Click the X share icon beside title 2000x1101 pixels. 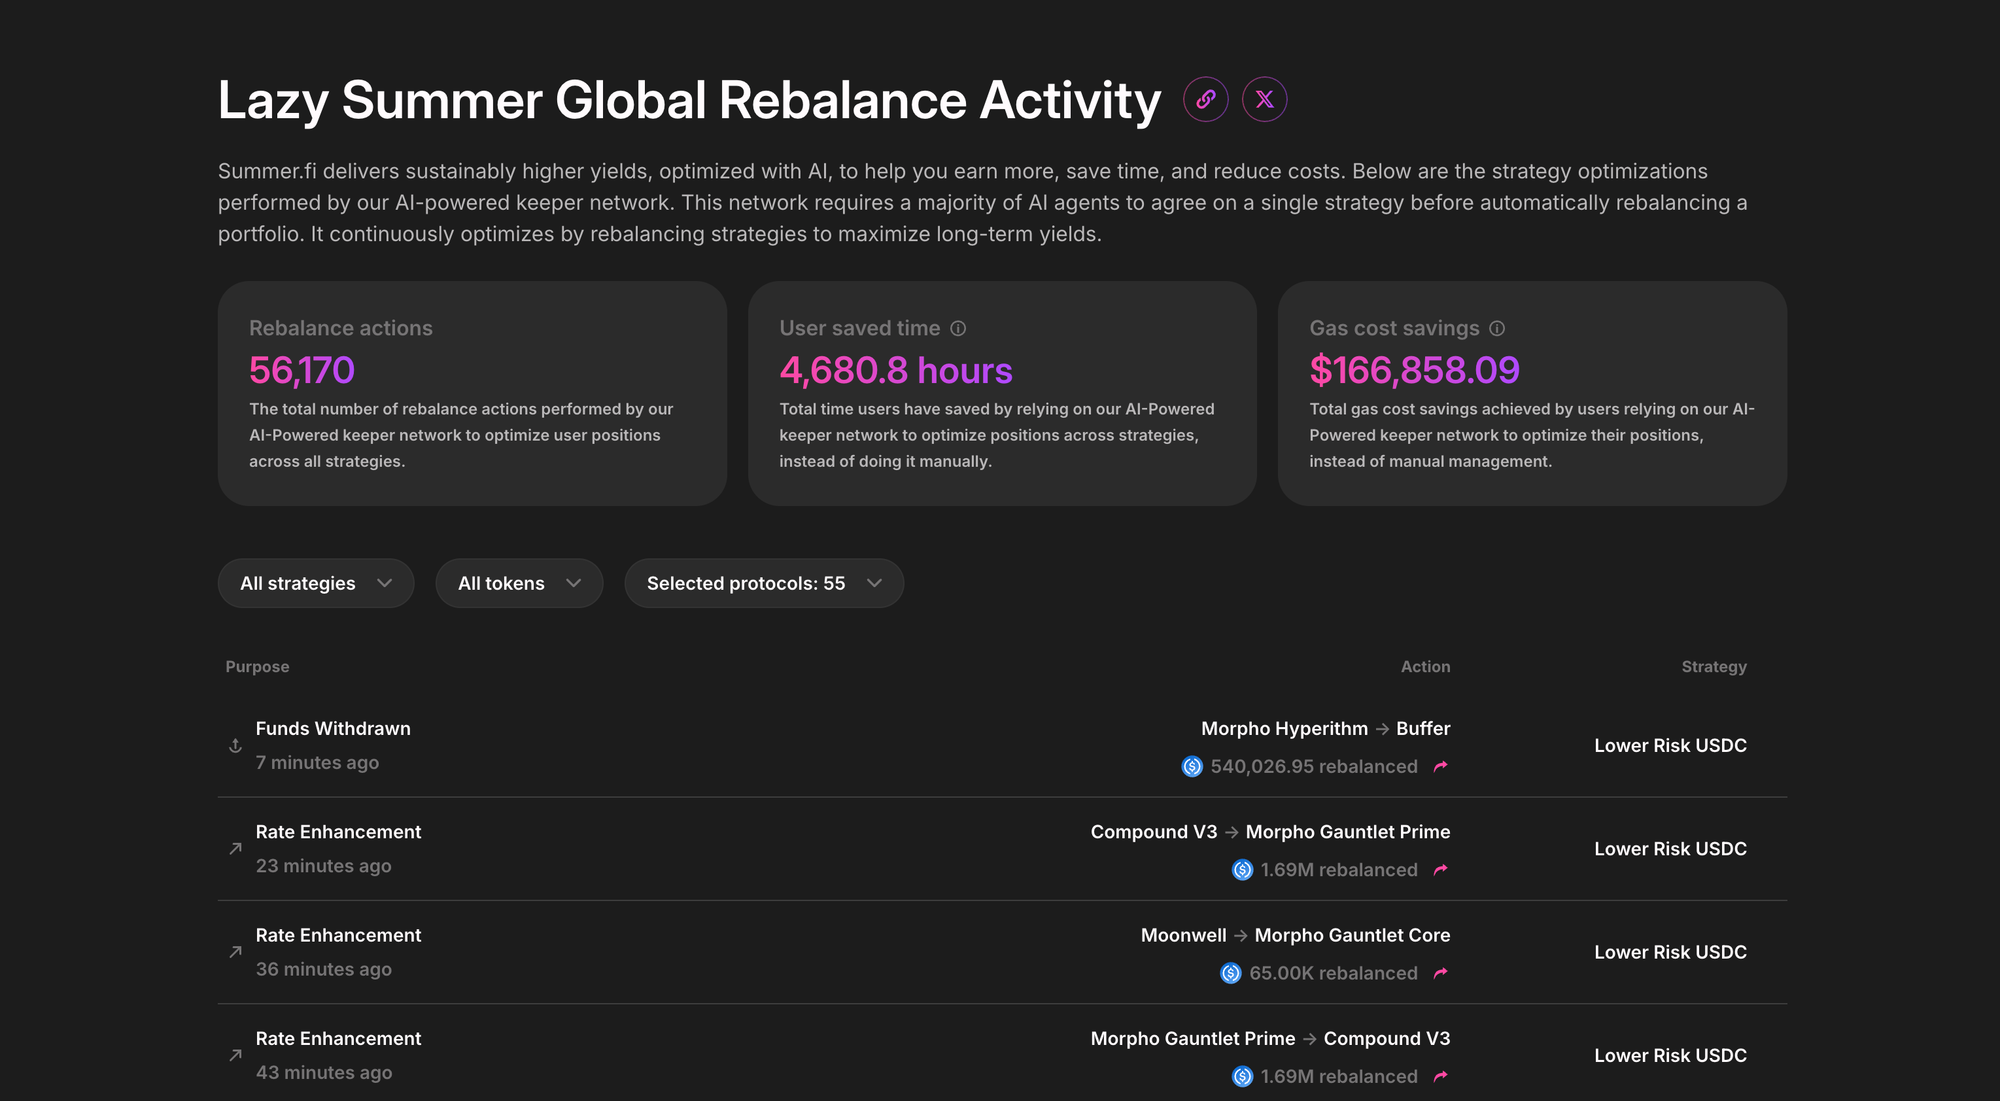pyautogui.click(x=1264, y=100)
